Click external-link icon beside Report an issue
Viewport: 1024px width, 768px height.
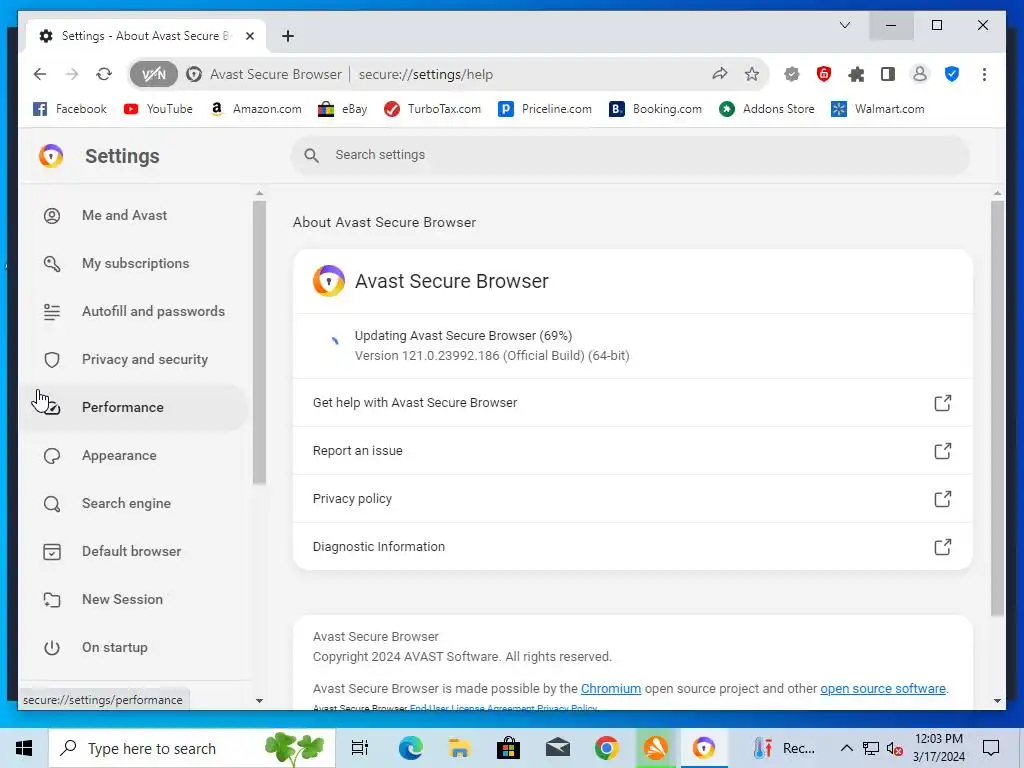pyautogui.click(x=942, y=451)
